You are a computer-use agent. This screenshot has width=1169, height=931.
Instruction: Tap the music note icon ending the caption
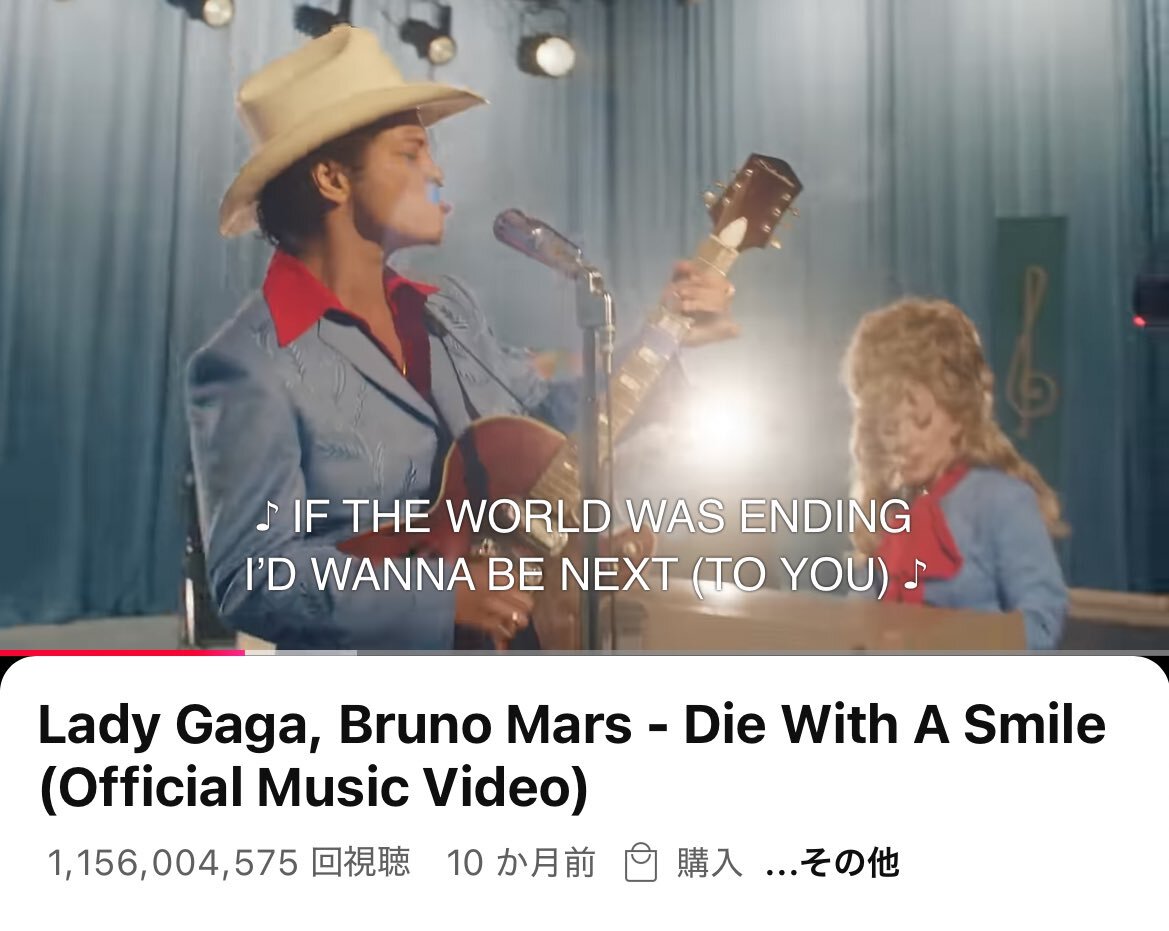(914, 575)
